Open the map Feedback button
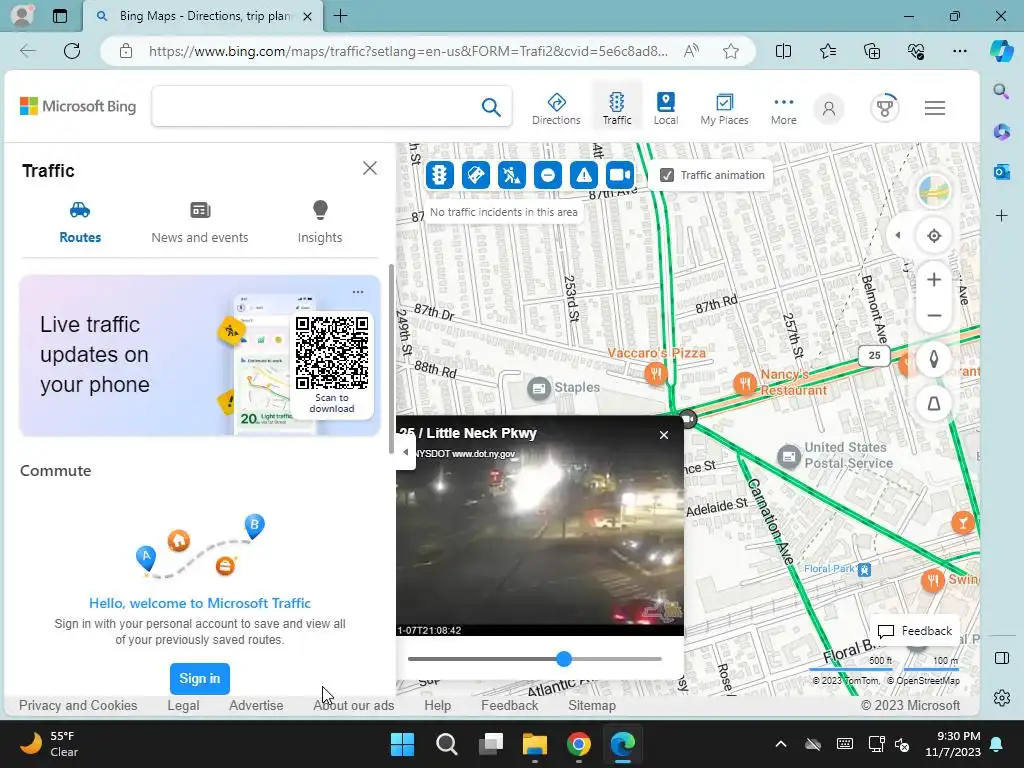Screen dimensions: 1024x768 914,631
